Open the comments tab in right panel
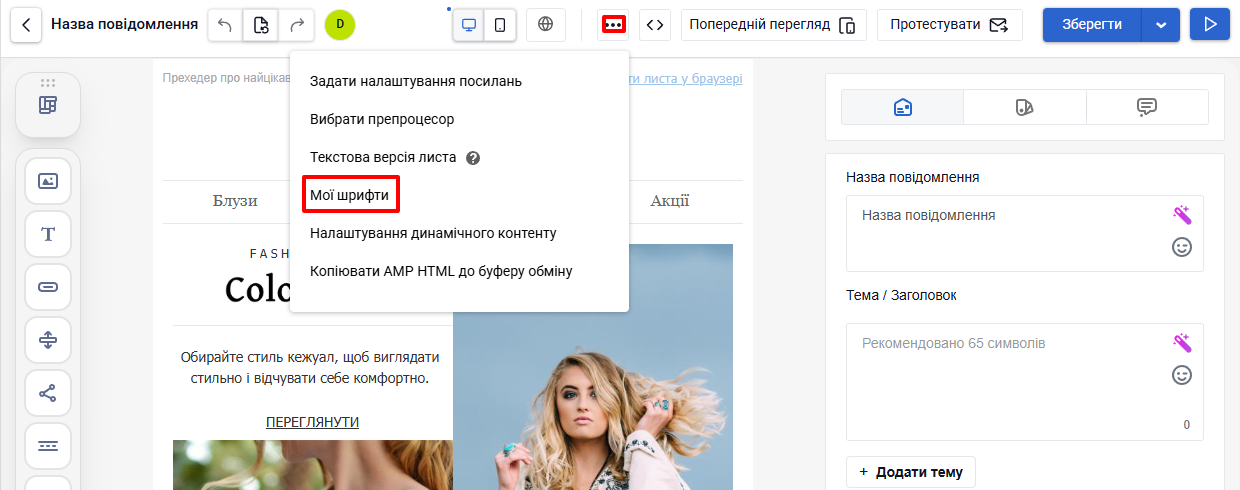The width and height of the screenshot is (1240, 490). [1147, 107]
